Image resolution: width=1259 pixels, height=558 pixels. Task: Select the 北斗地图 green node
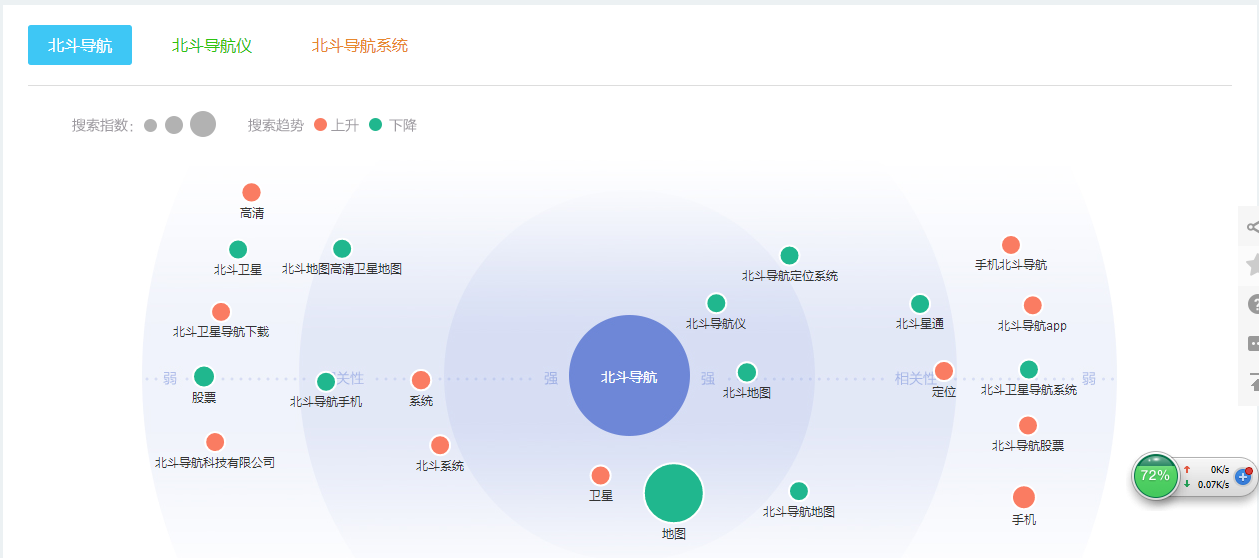747,372
